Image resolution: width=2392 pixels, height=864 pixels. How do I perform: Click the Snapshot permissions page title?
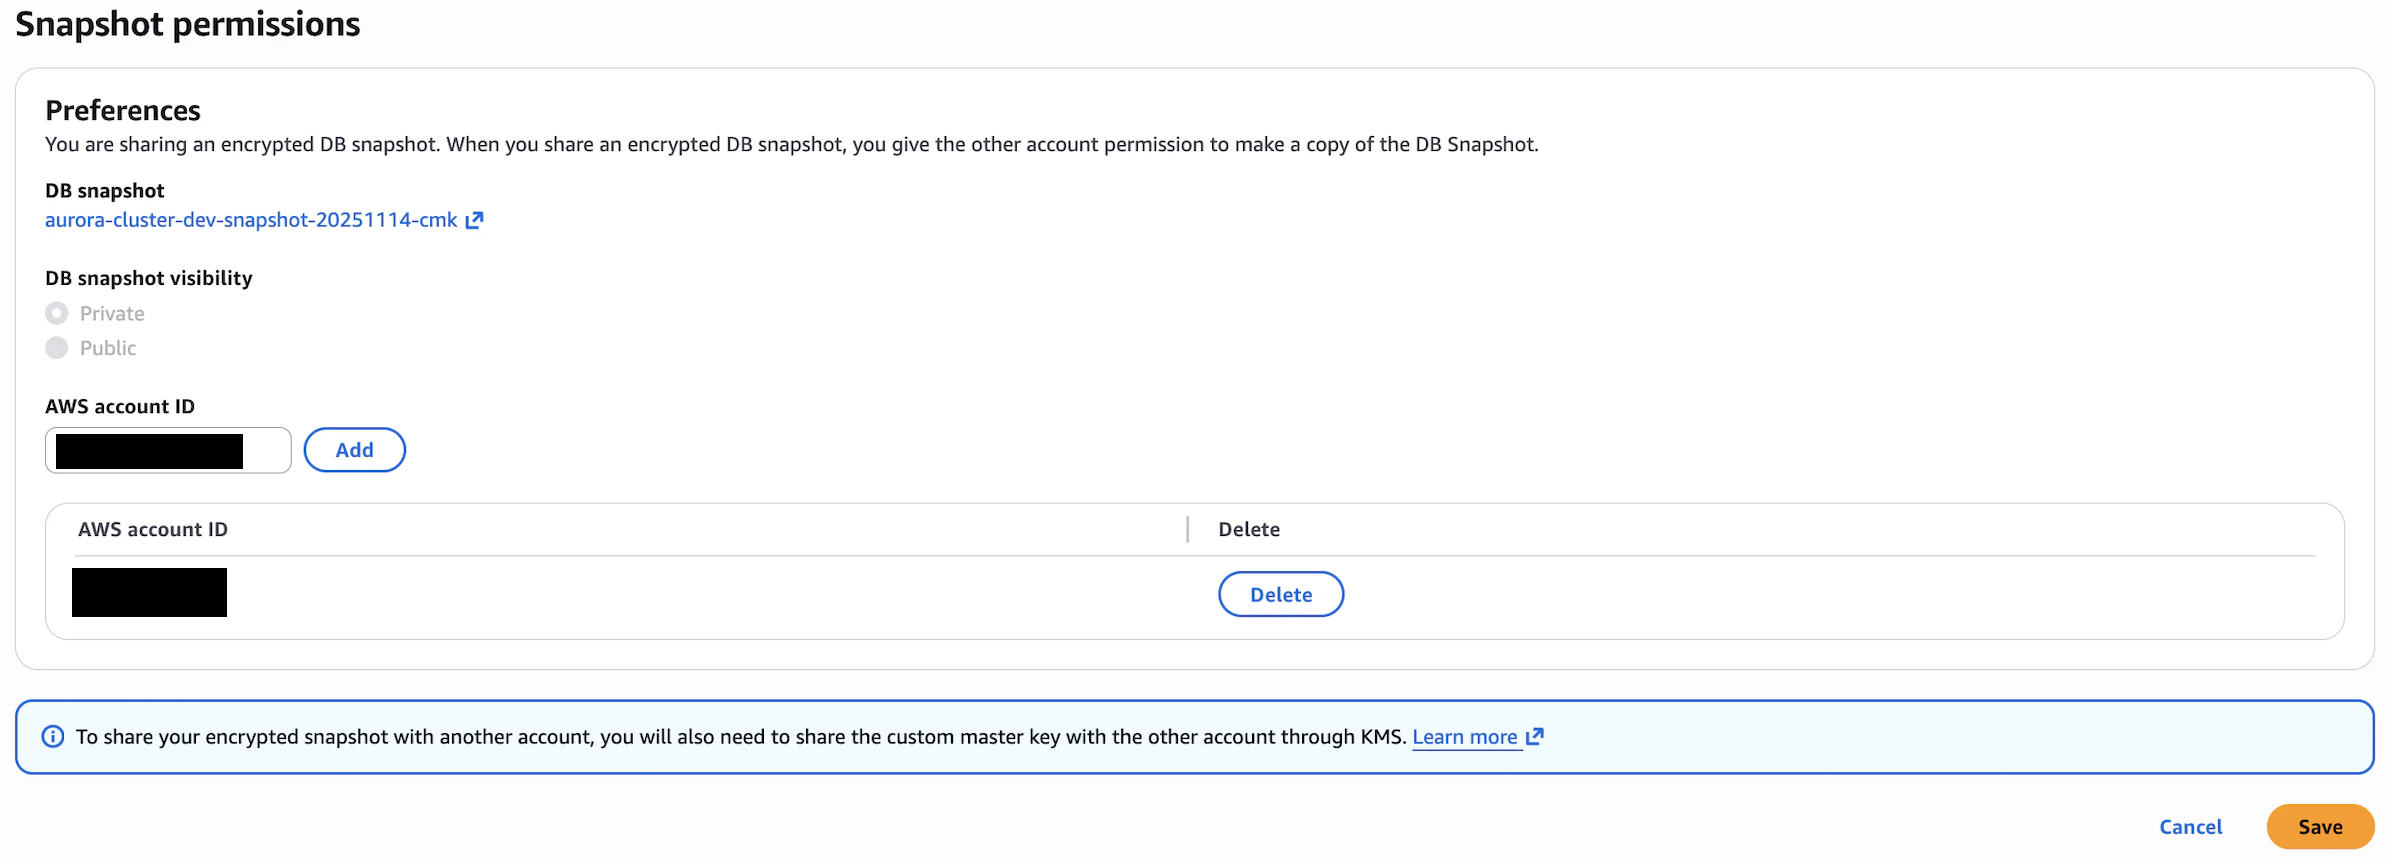pos(188,24)
